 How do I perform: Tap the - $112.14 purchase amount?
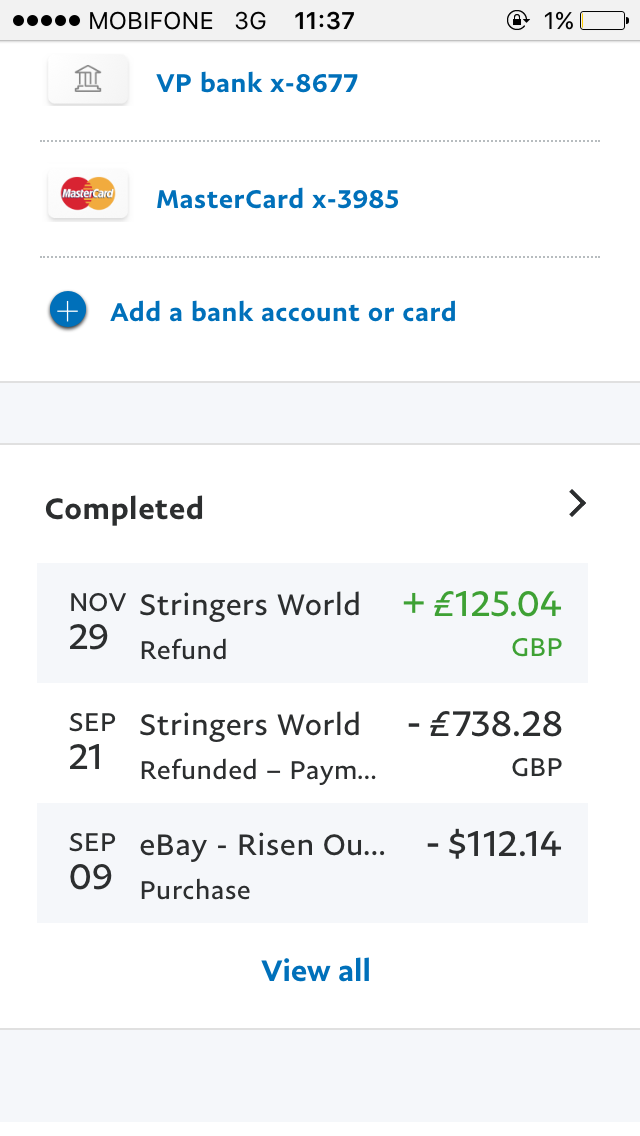[494, 845]
